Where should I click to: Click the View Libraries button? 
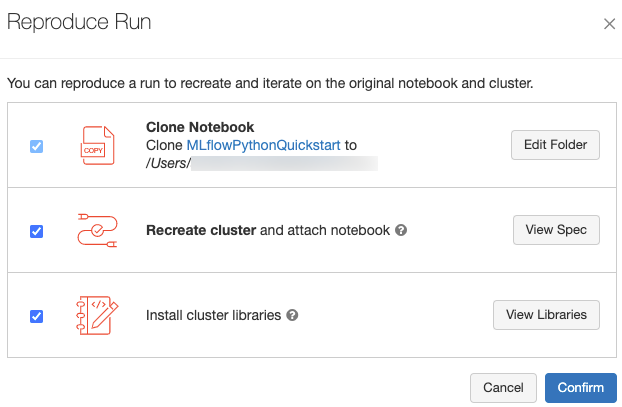(546, 315)
